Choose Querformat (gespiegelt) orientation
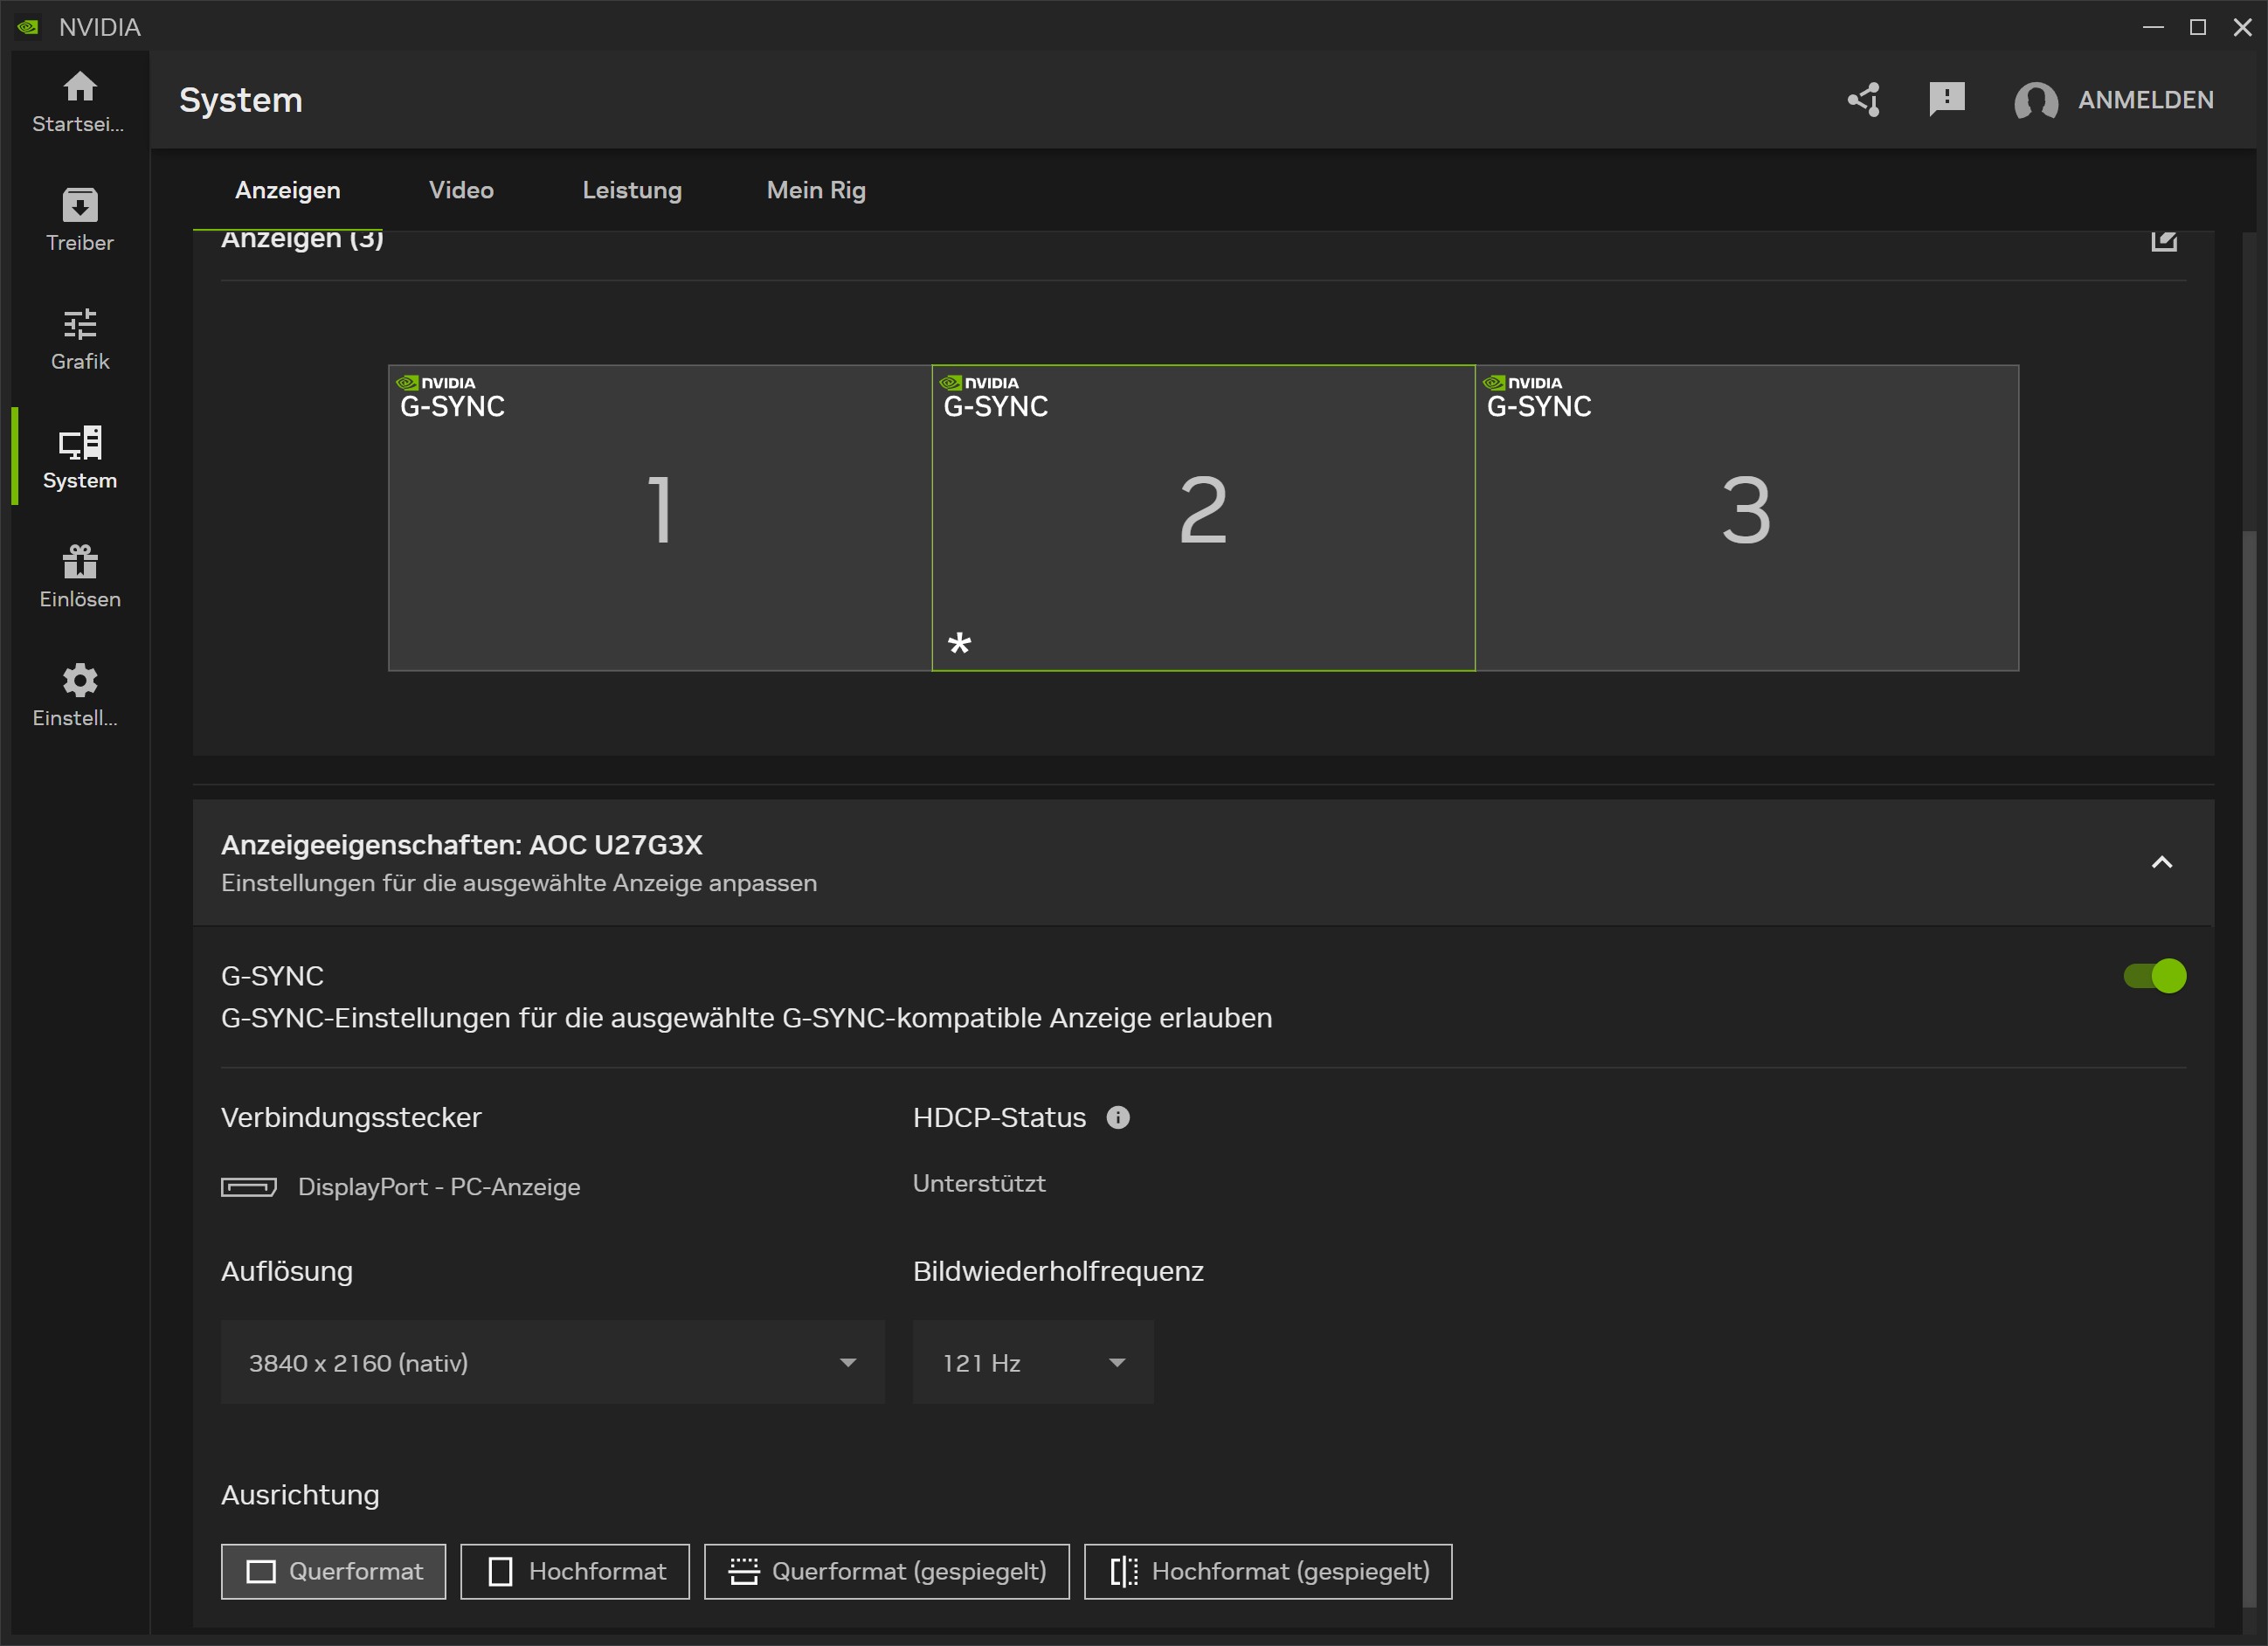The image size is (2268, 1646). [x=886, y=1571]
